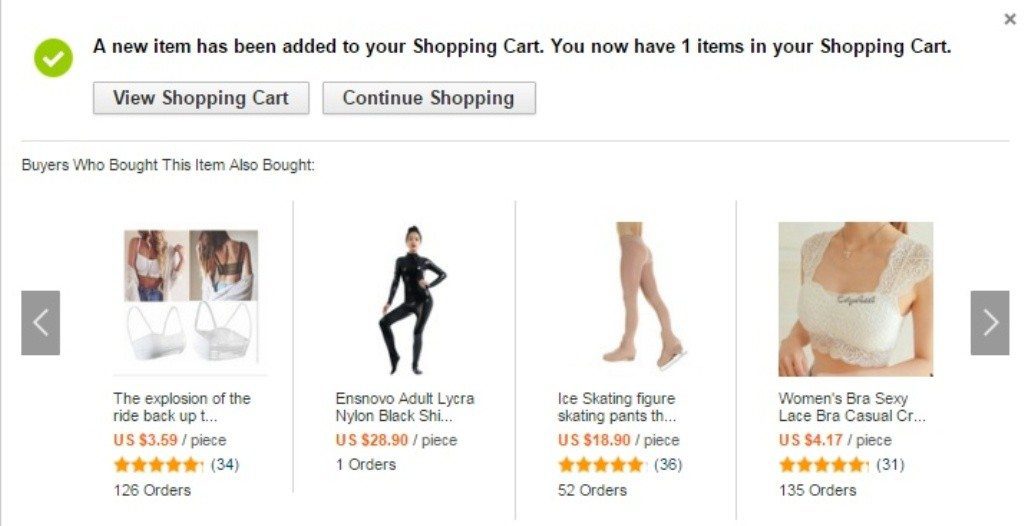Open the ice skating pants product image
Image resolution: width=1024 pixels, height=526 pixels.
click(634, 296)
